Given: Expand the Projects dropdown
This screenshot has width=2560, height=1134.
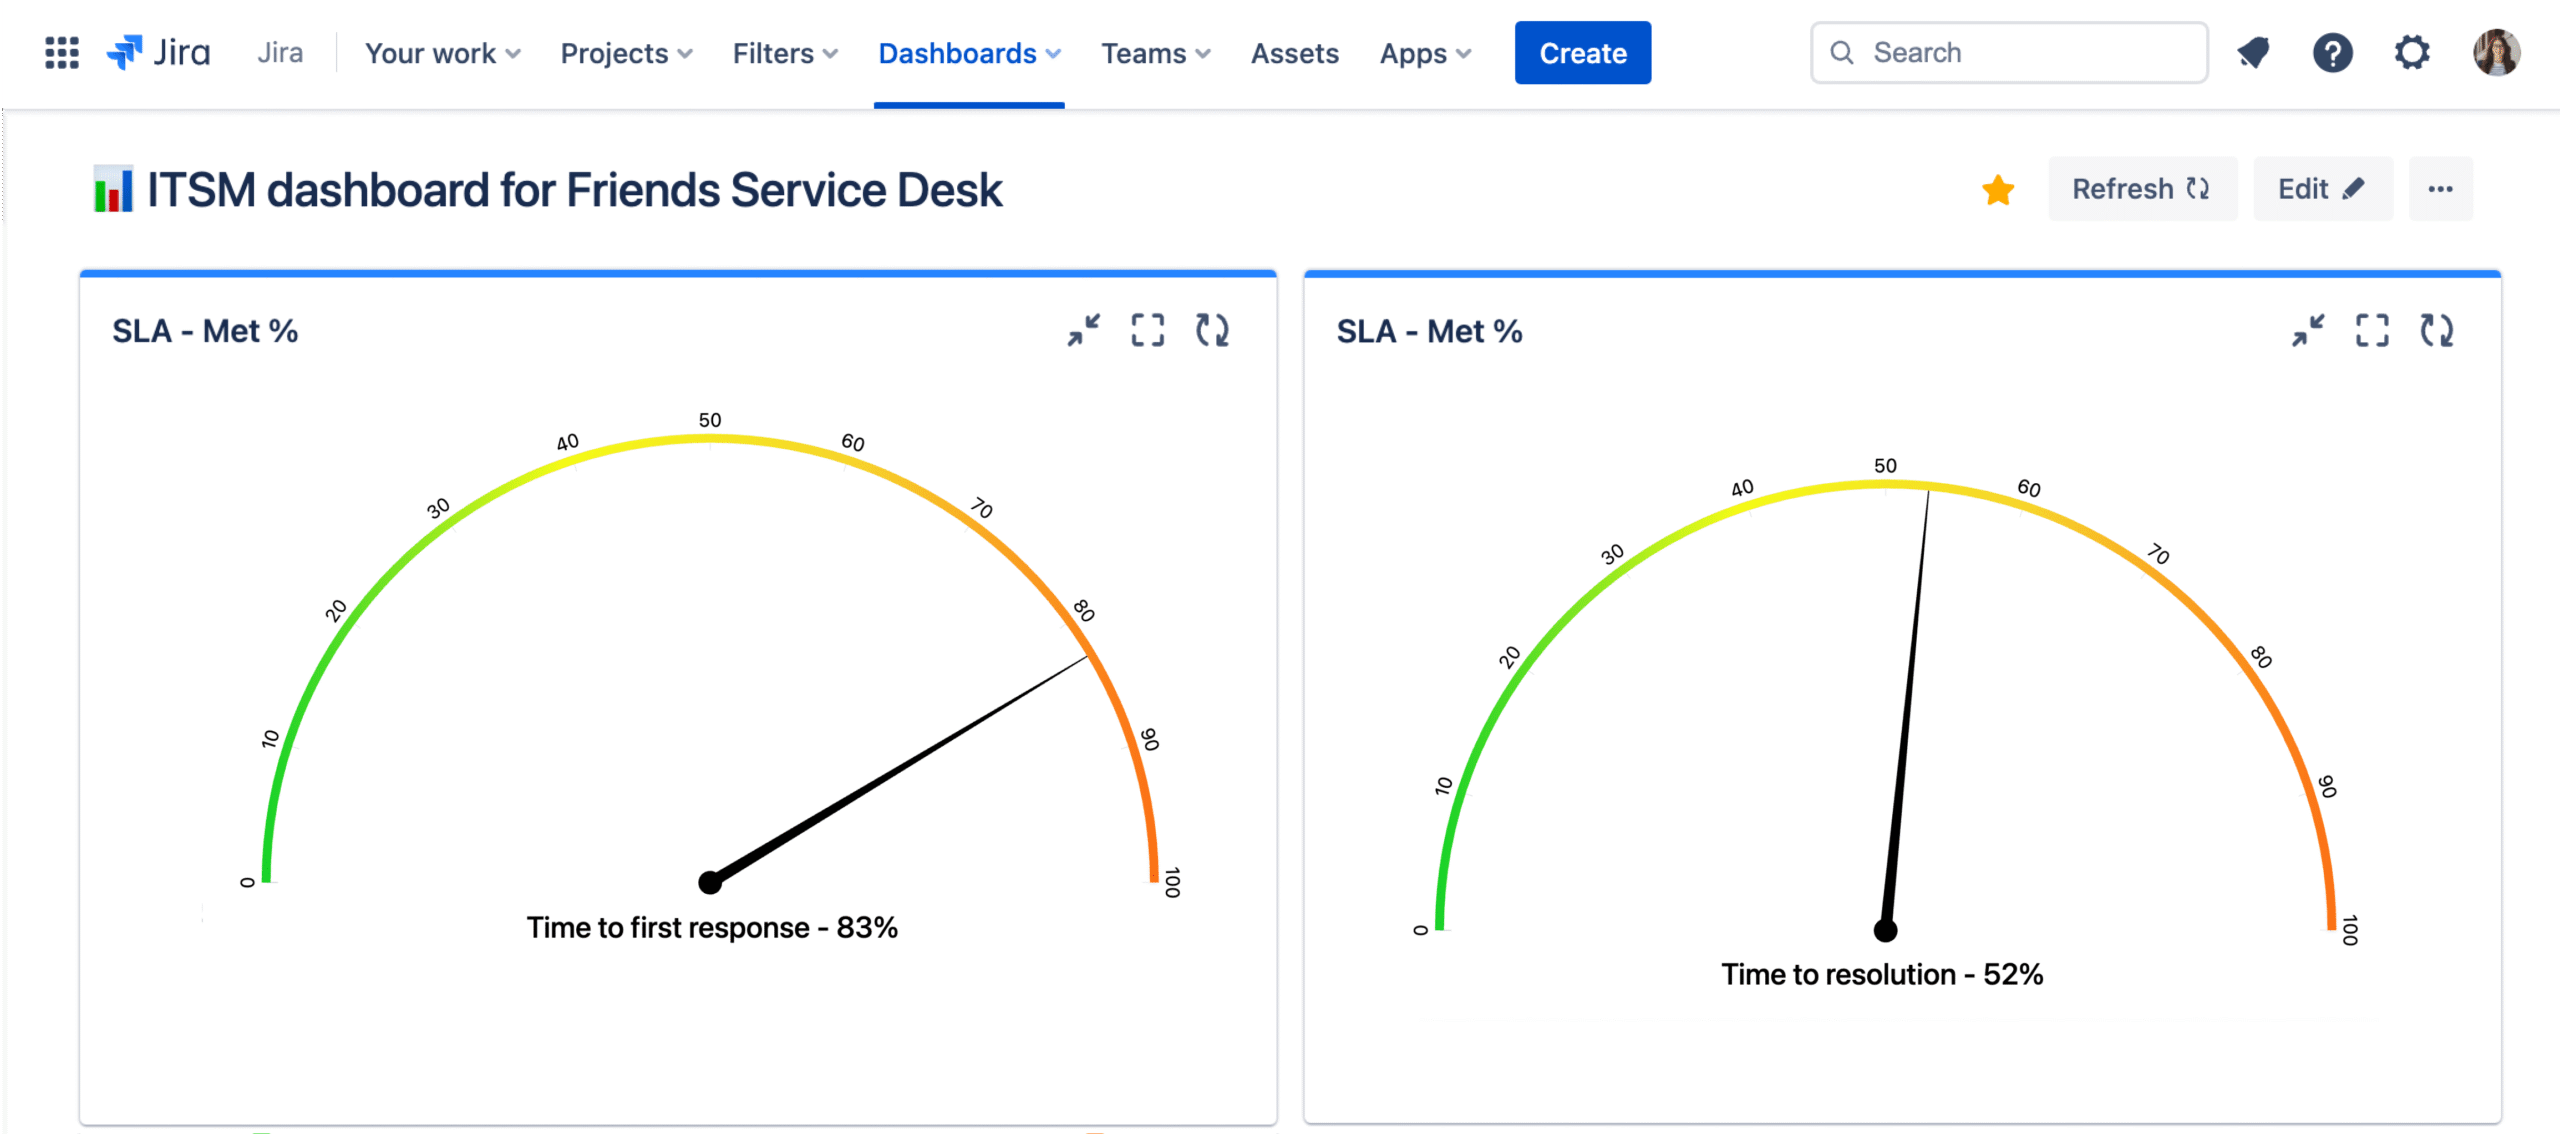Looking at the screenshot, I should point(626,53).
